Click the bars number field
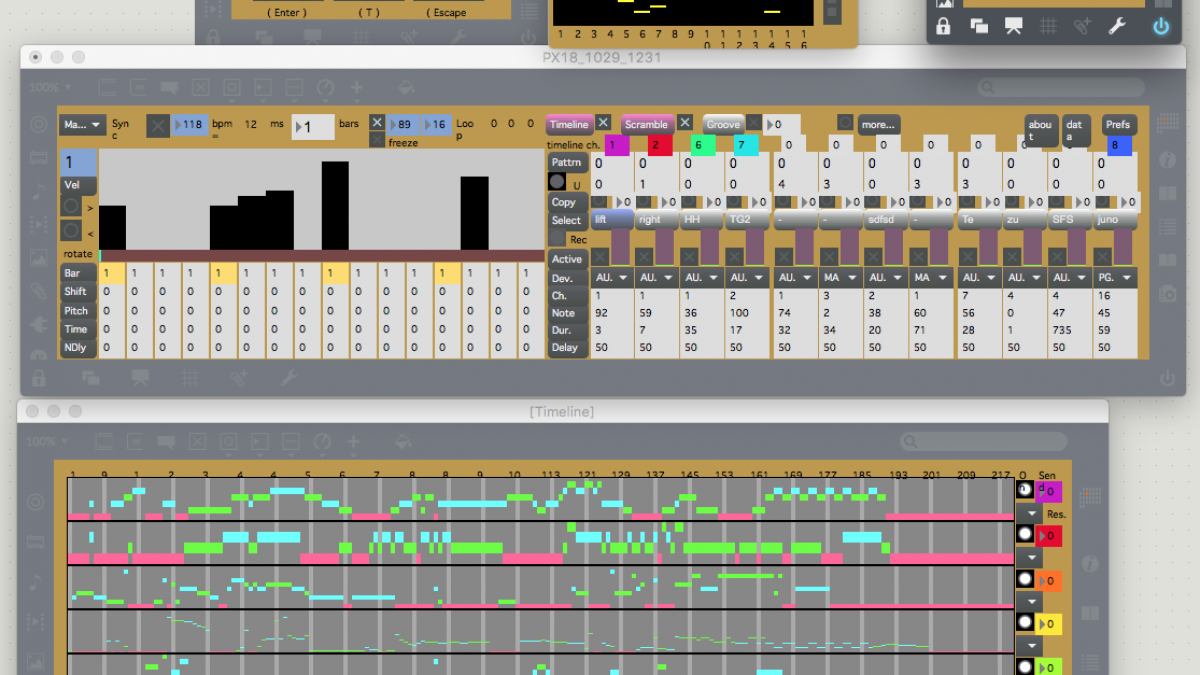1200x675 pixels. tap(313, 127)
